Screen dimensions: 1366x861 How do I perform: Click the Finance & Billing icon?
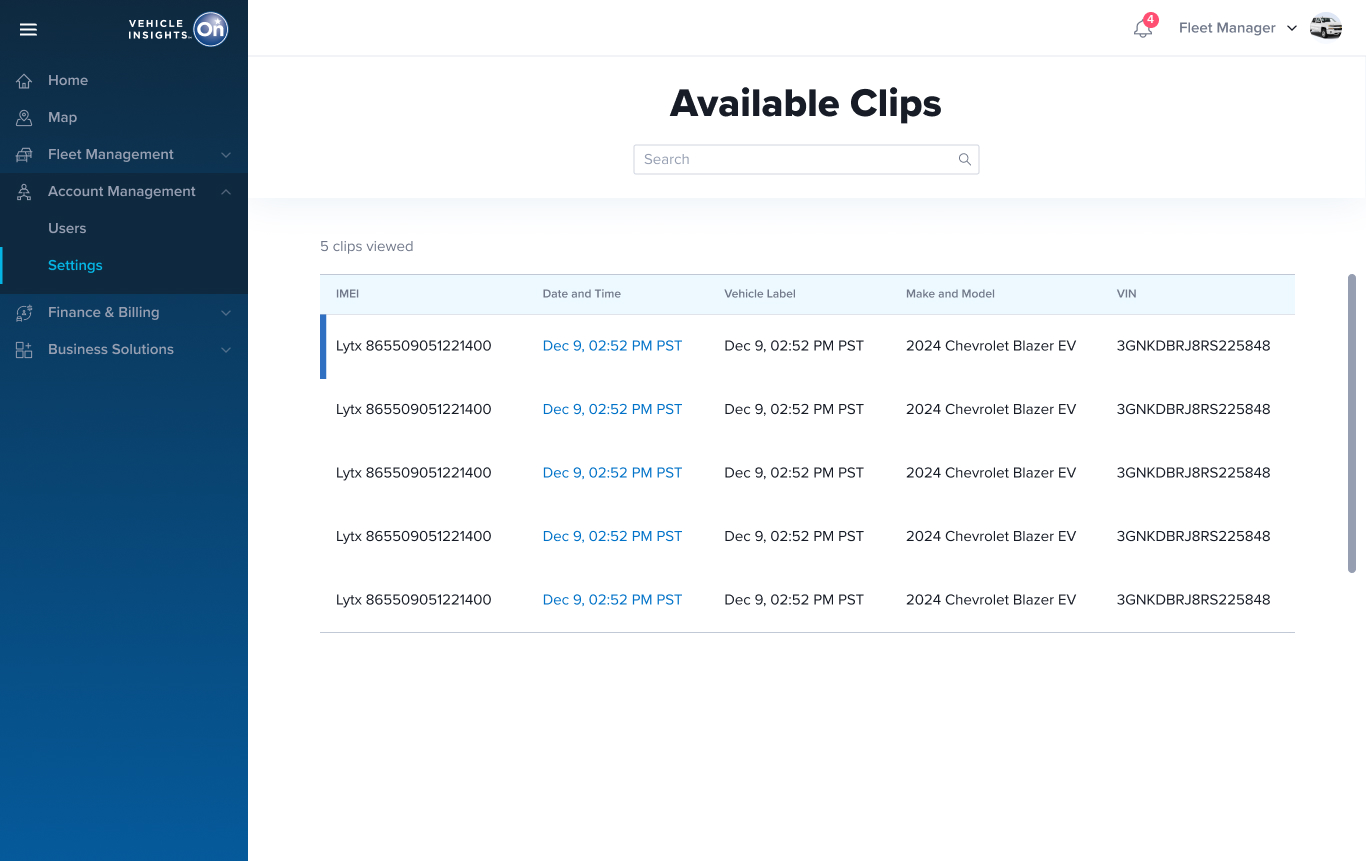pyautogui.click(x=24, y=313)
